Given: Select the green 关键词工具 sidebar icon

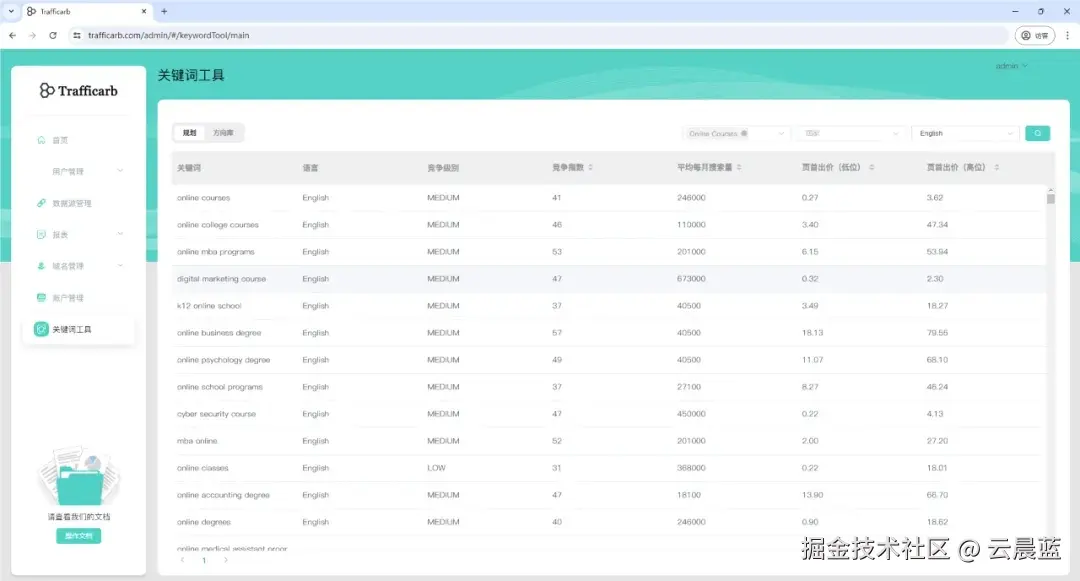Looking at the screenshot, I should (41, 329).
